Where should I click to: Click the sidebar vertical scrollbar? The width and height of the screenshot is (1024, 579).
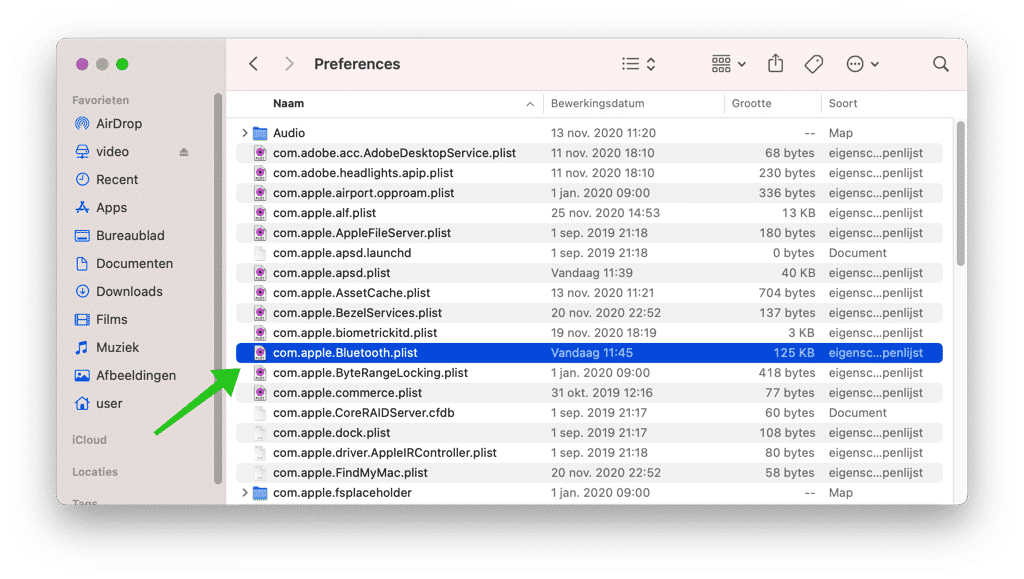tap(218, 289)
